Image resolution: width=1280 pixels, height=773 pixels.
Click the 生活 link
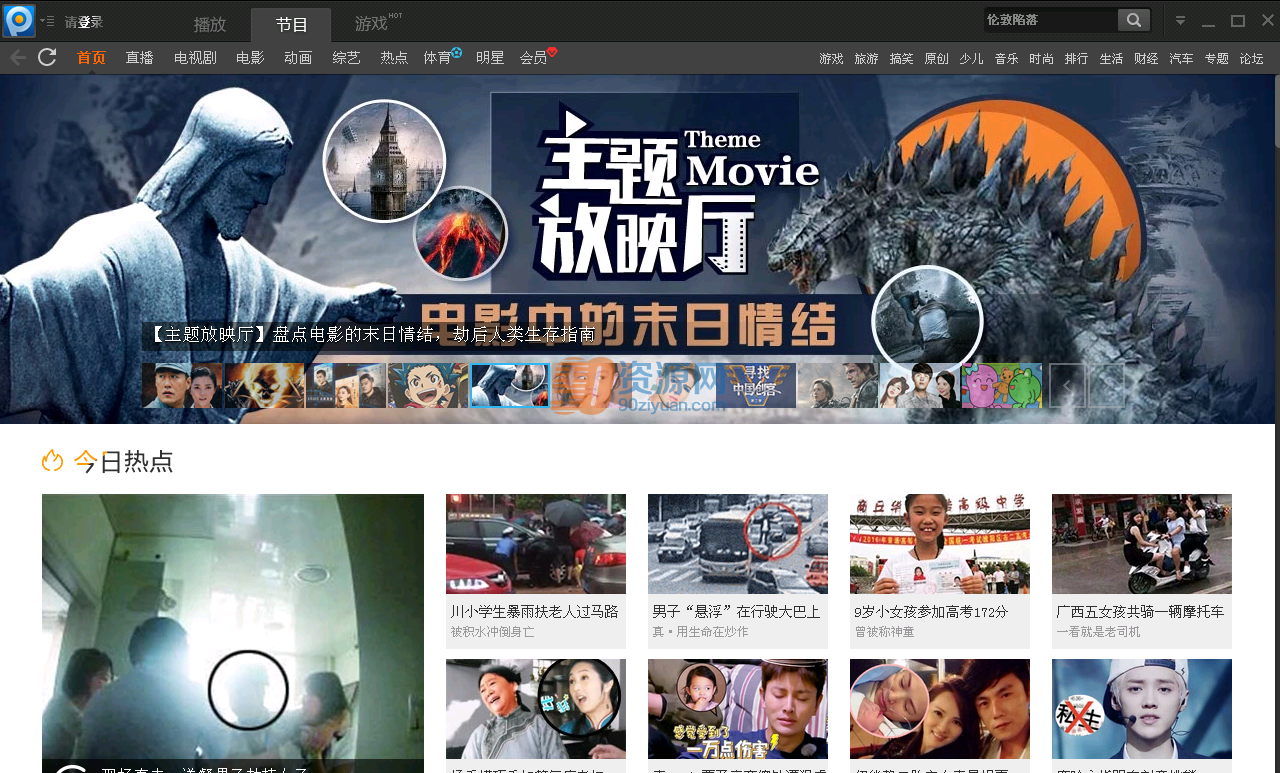[1111, 59]
